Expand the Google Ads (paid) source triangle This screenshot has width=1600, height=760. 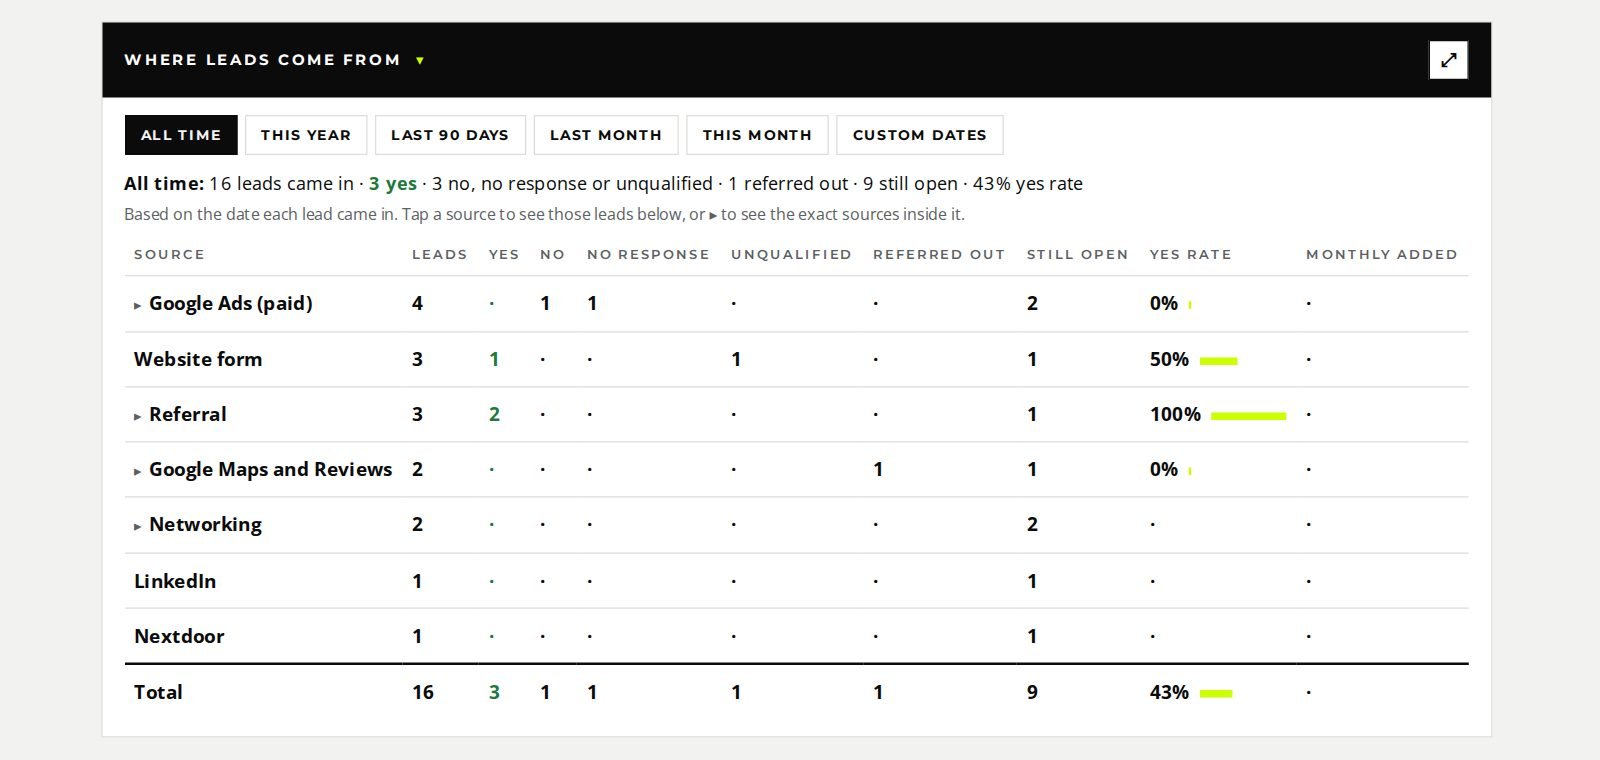pyautogui.click(x=138, y=305)
